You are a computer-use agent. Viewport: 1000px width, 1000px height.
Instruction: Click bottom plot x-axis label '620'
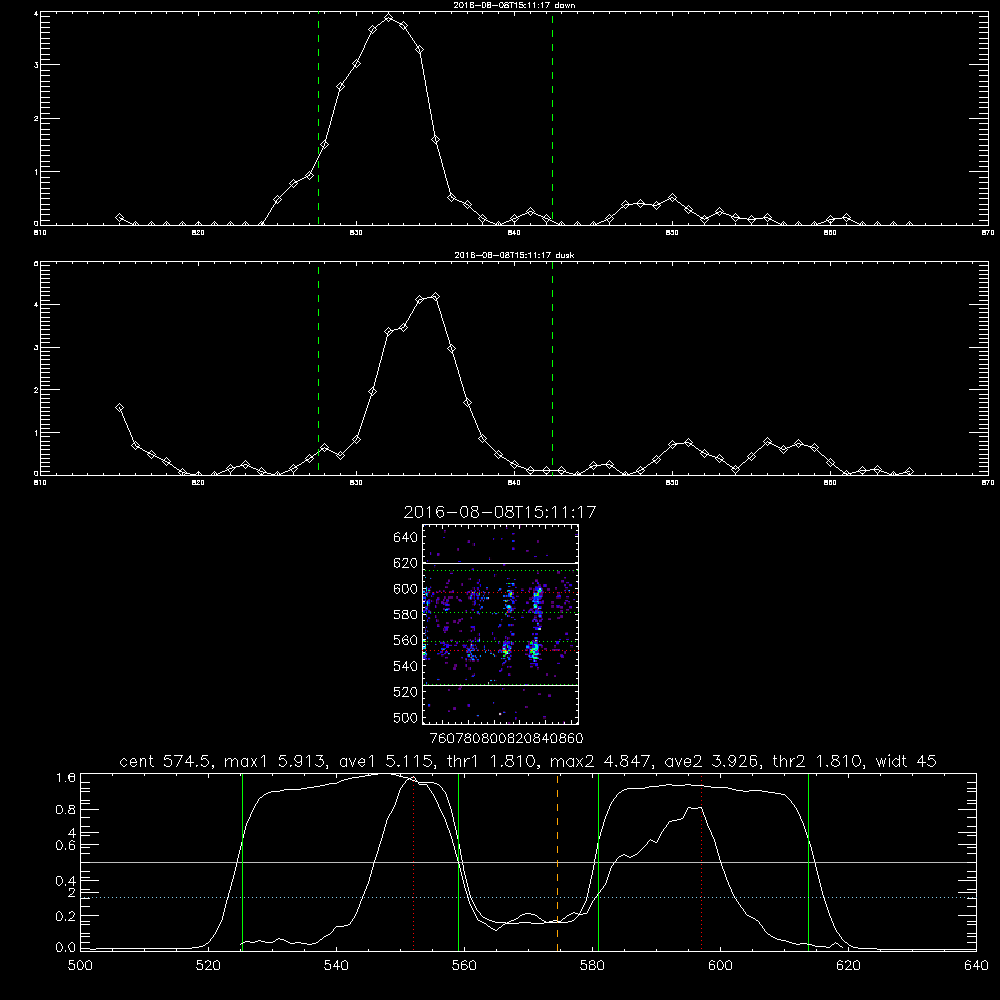click(848, 966)
